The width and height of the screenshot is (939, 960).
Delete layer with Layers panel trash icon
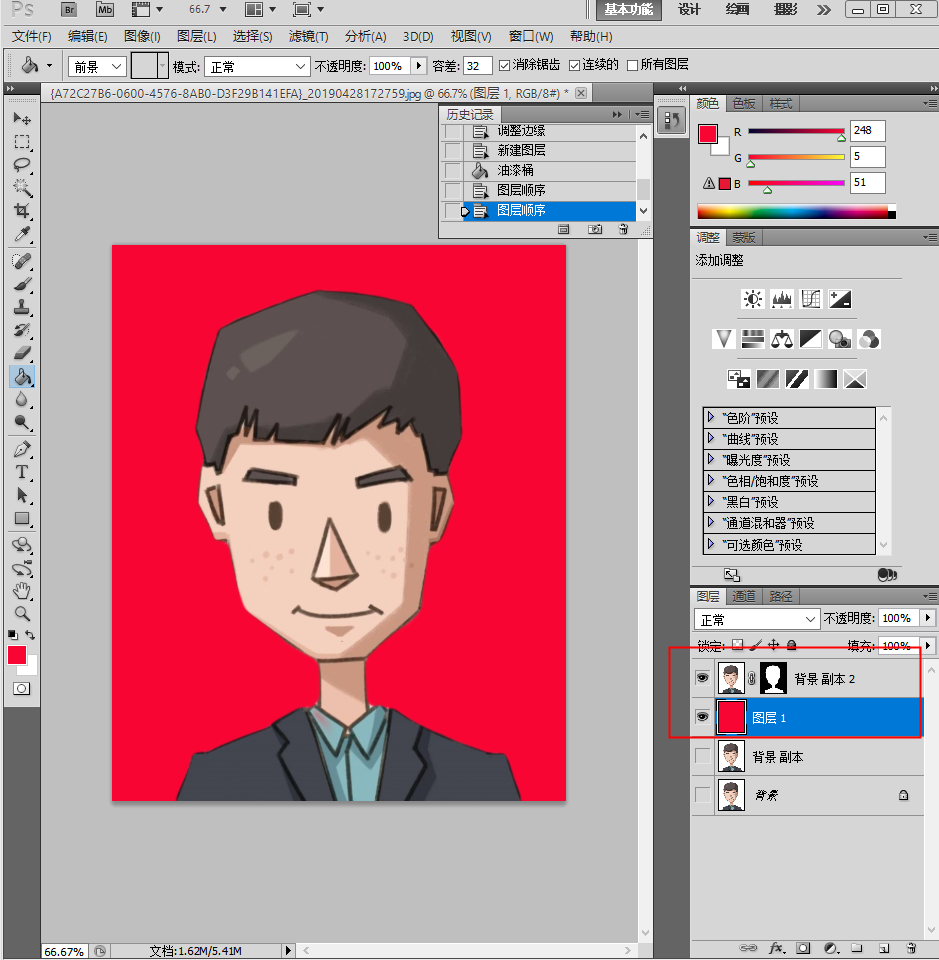911,948
